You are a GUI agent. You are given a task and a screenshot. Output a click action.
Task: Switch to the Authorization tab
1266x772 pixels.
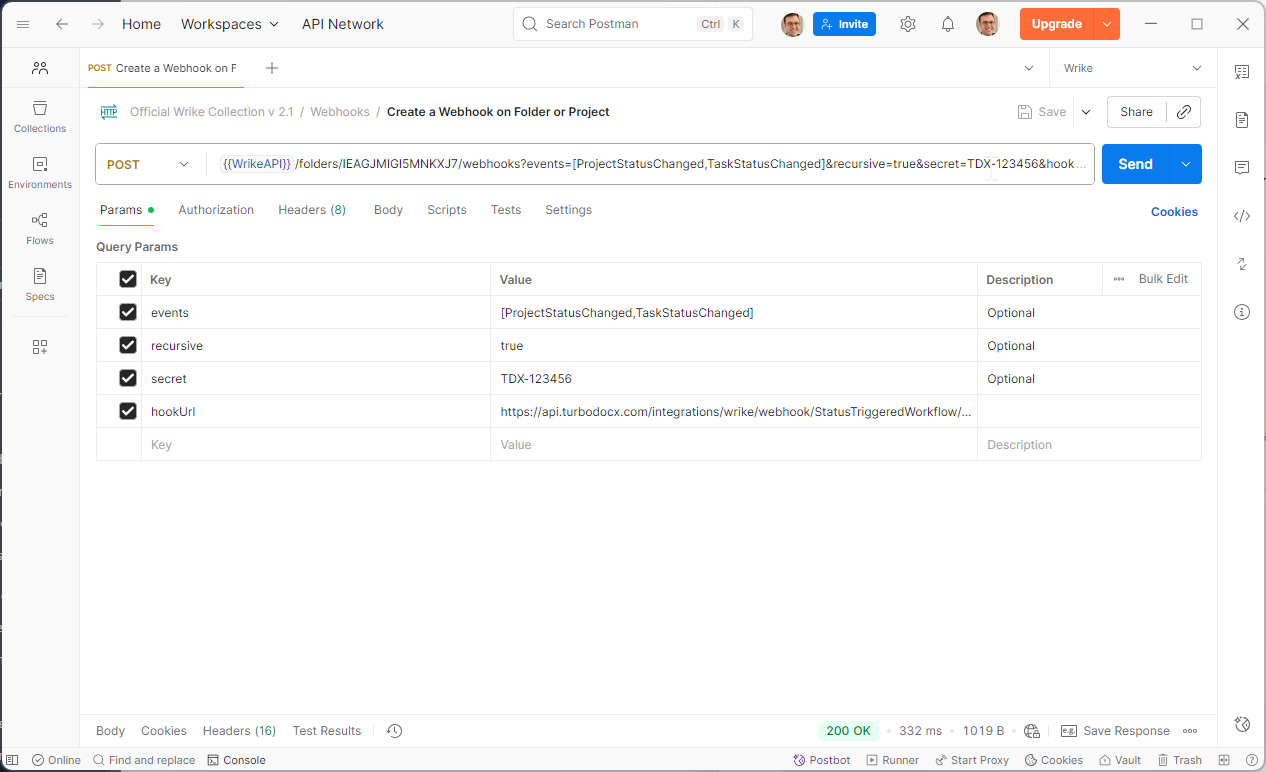(216, 210)
